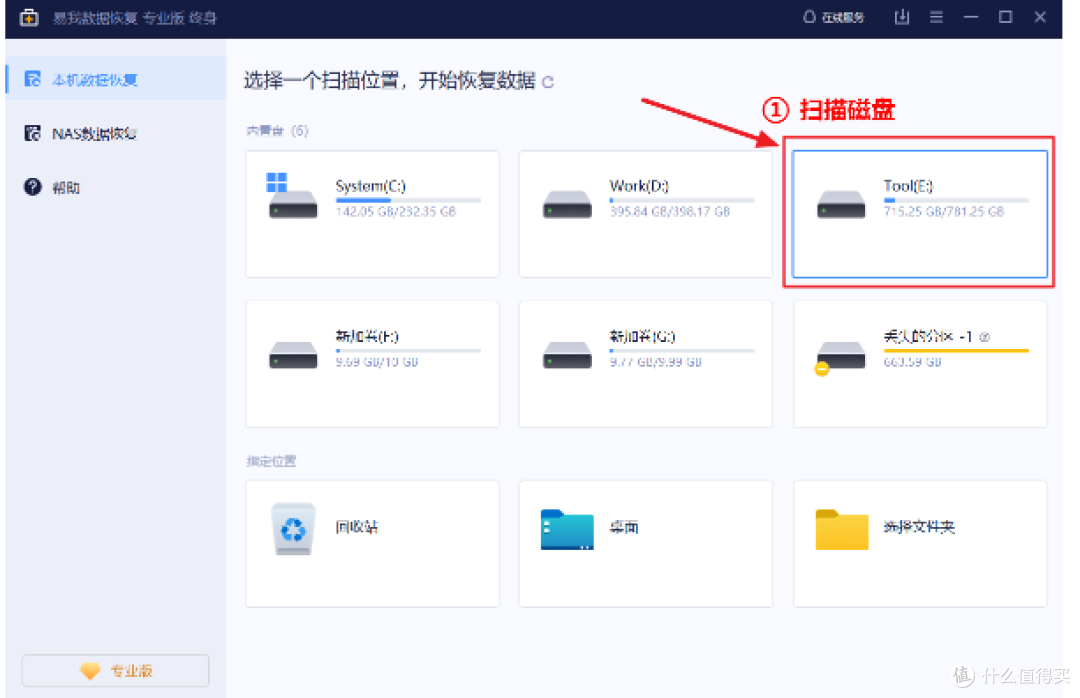Click the Desktop folder icon
Viewport: 1080px width, 698px height.
(567, 529)
